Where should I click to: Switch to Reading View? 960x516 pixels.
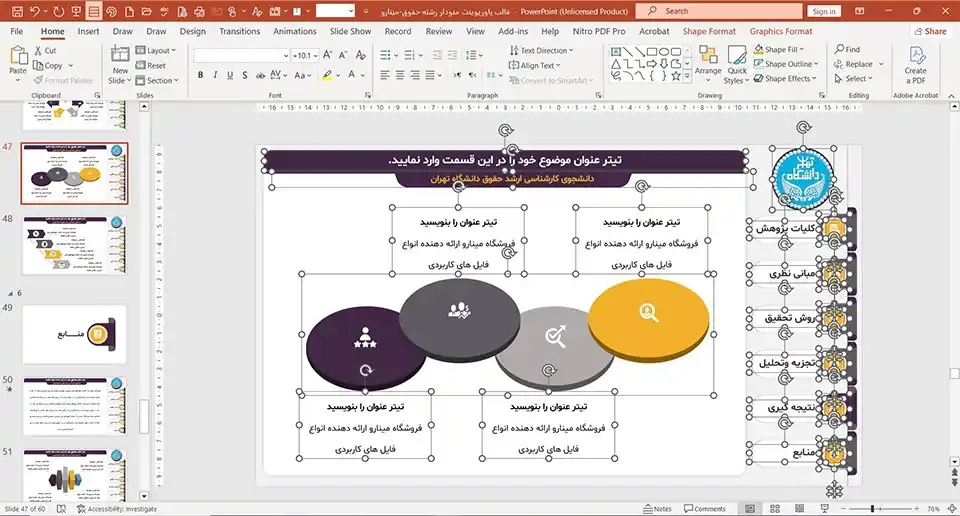tap(799, 509)
